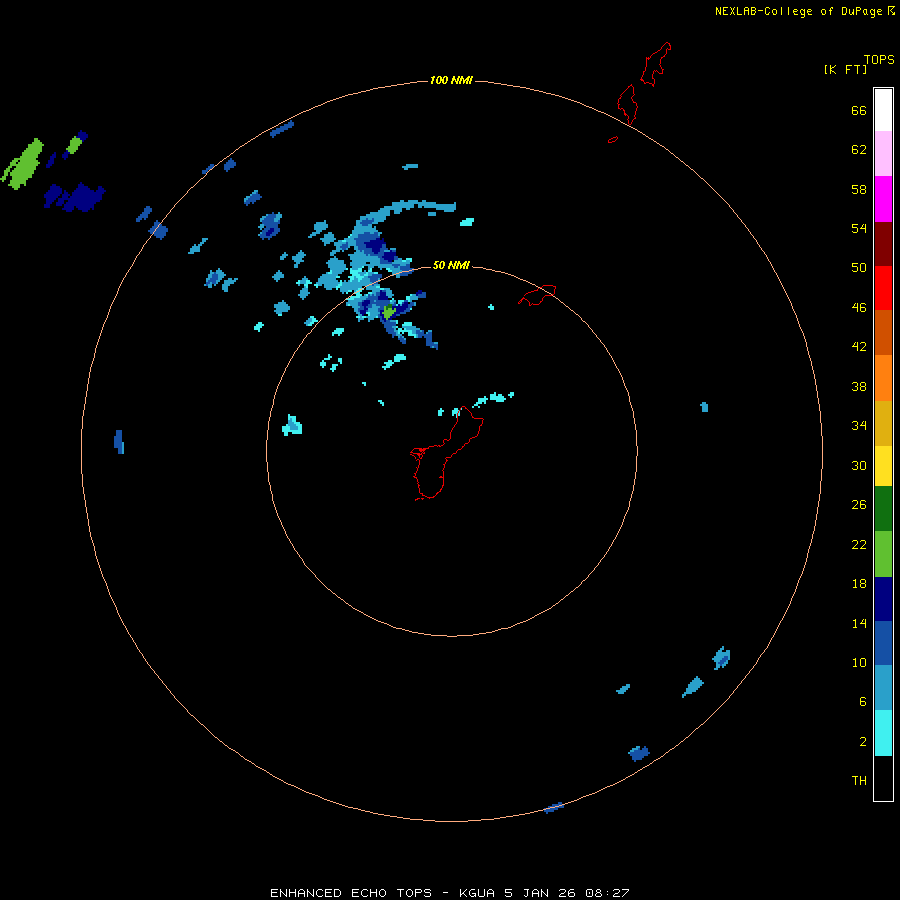Click the 34 value on the legend

coord(859,425)
